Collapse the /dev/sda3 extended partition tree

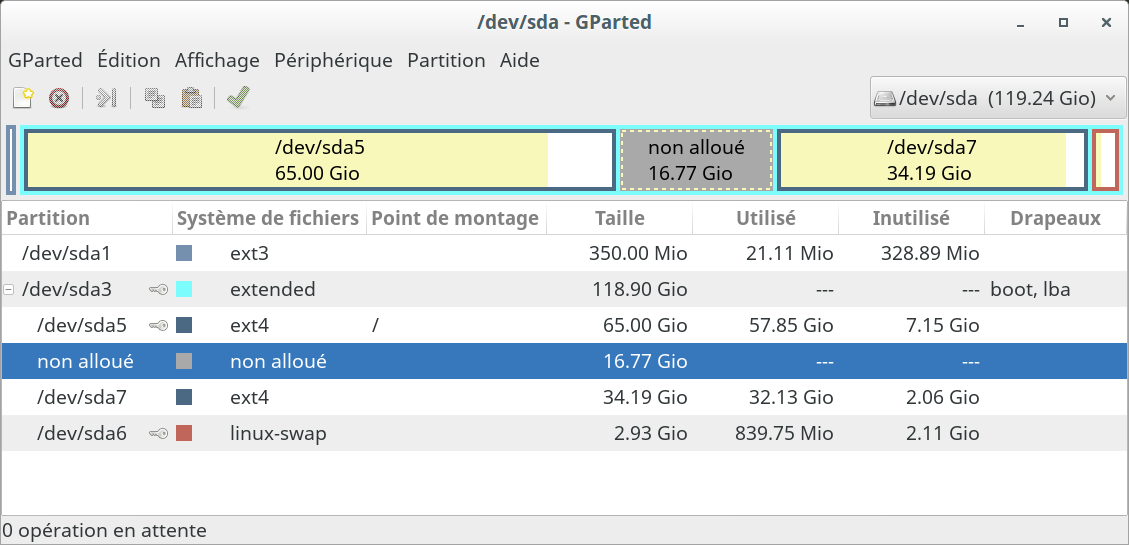coord(9,290)
